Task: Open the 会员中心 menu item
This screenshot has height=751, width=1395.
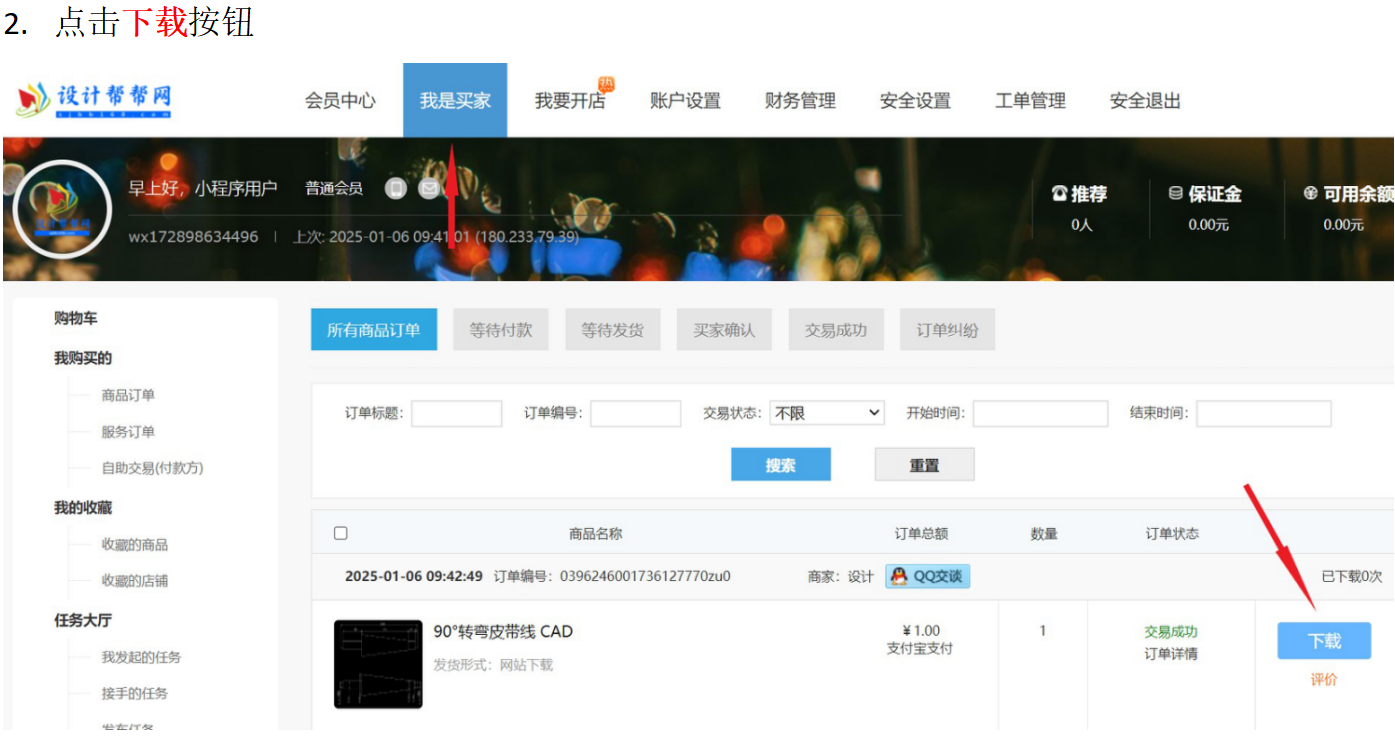Action: point(340,101)
